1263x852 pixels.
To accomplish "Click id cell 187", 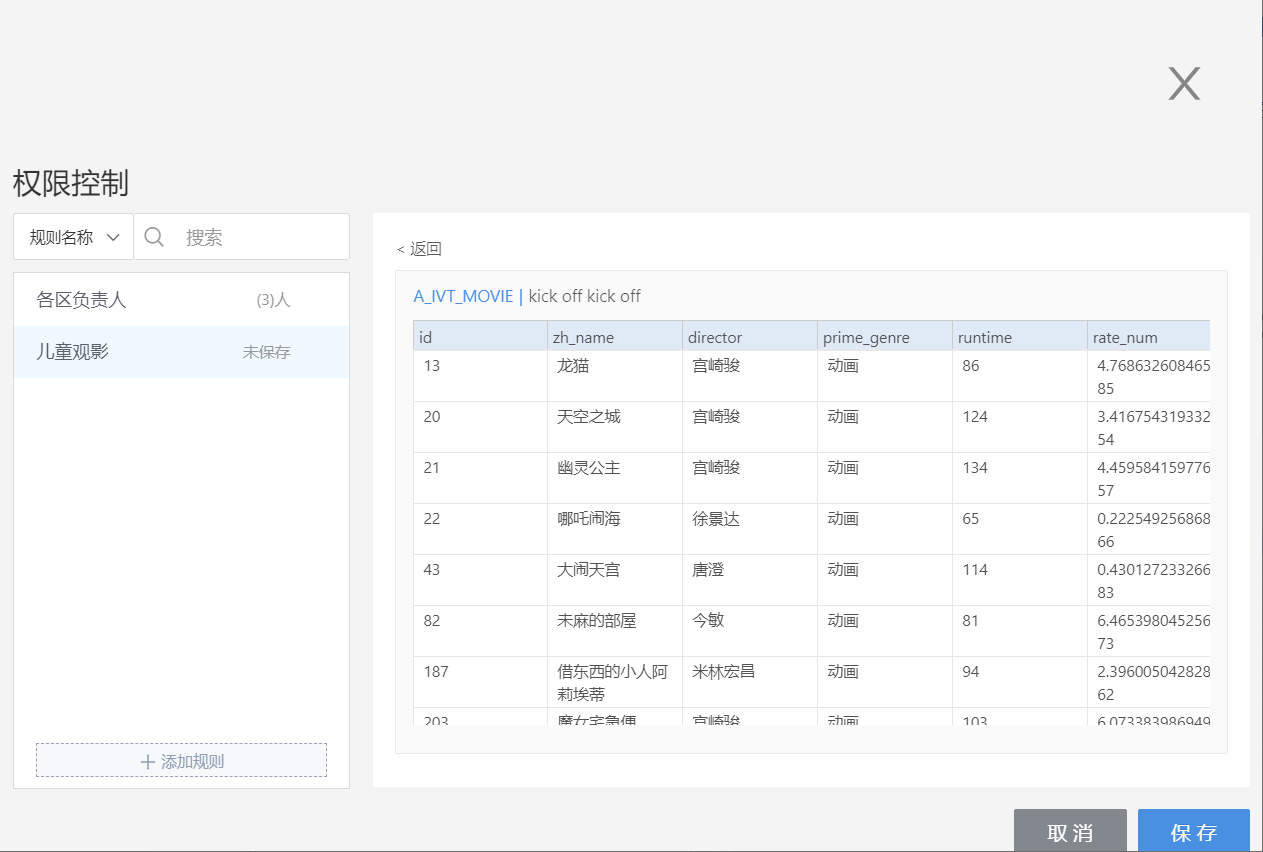I will (x=480, y=683).
